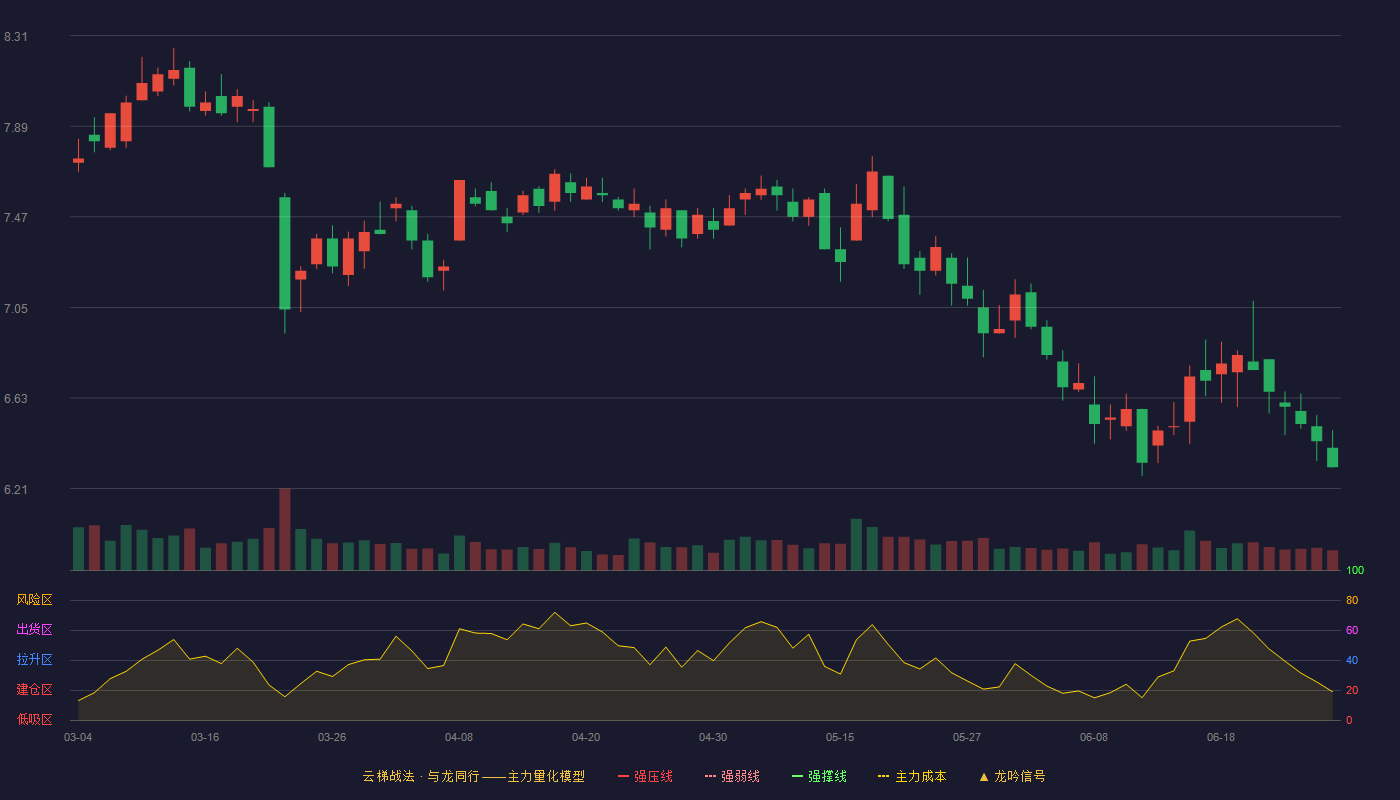Click the 7.05 price axis label

click(x=16, y=309)
